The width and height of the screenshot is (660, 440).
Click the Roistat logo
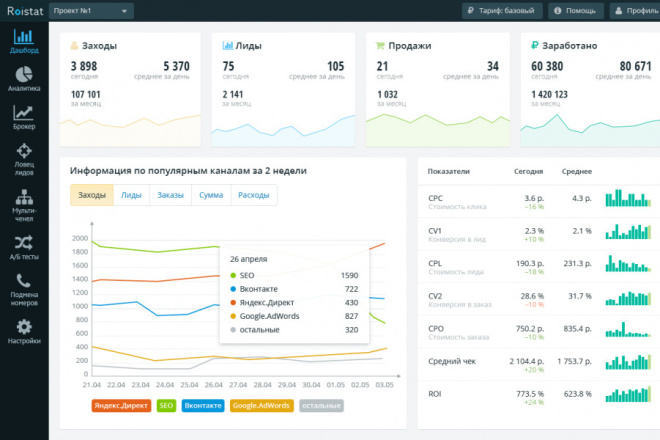[25, 11]
